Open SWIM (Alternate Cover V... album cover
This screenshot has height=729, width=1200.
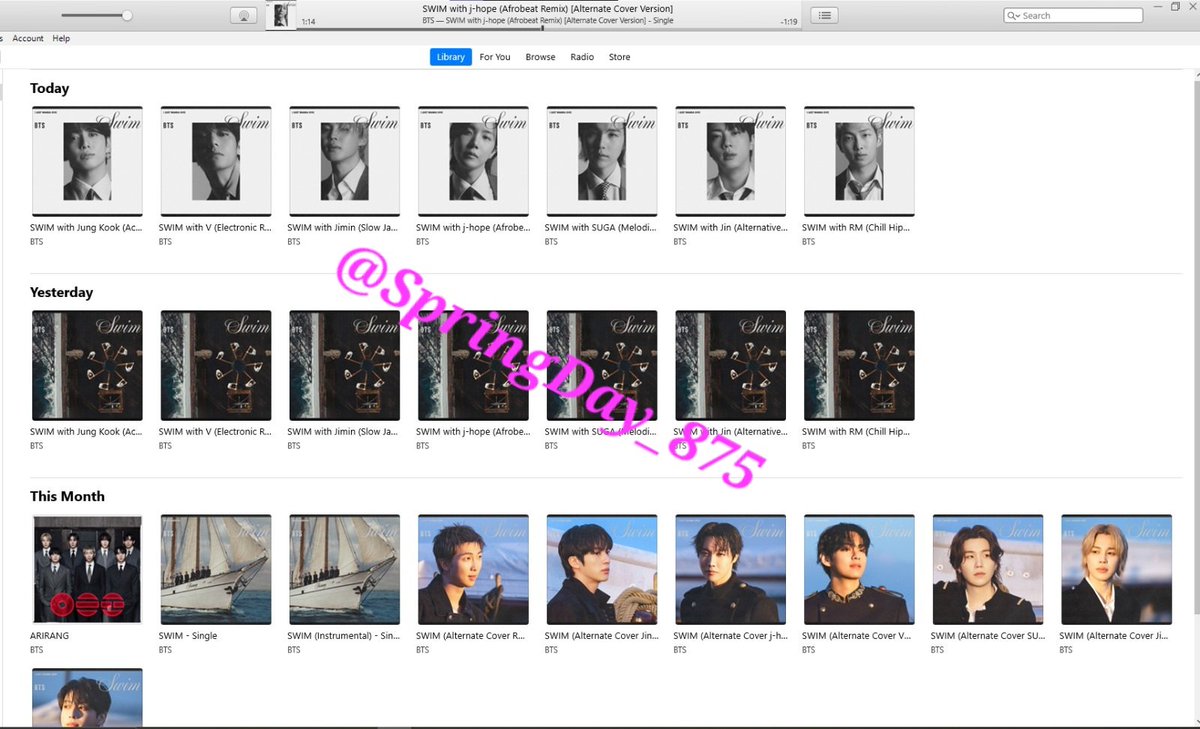pyautogui.click(x=859, y=569)
